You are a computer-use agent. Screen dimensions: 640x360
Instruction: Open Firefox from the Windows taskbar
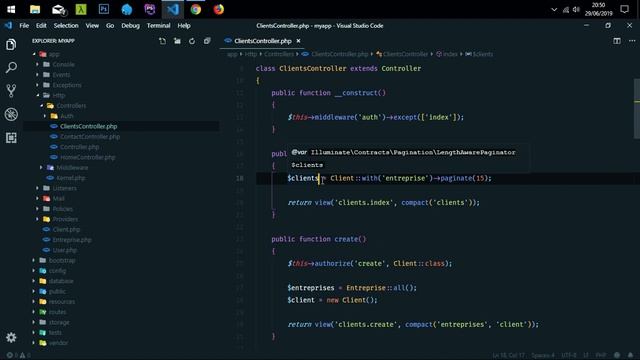point(219,9)
